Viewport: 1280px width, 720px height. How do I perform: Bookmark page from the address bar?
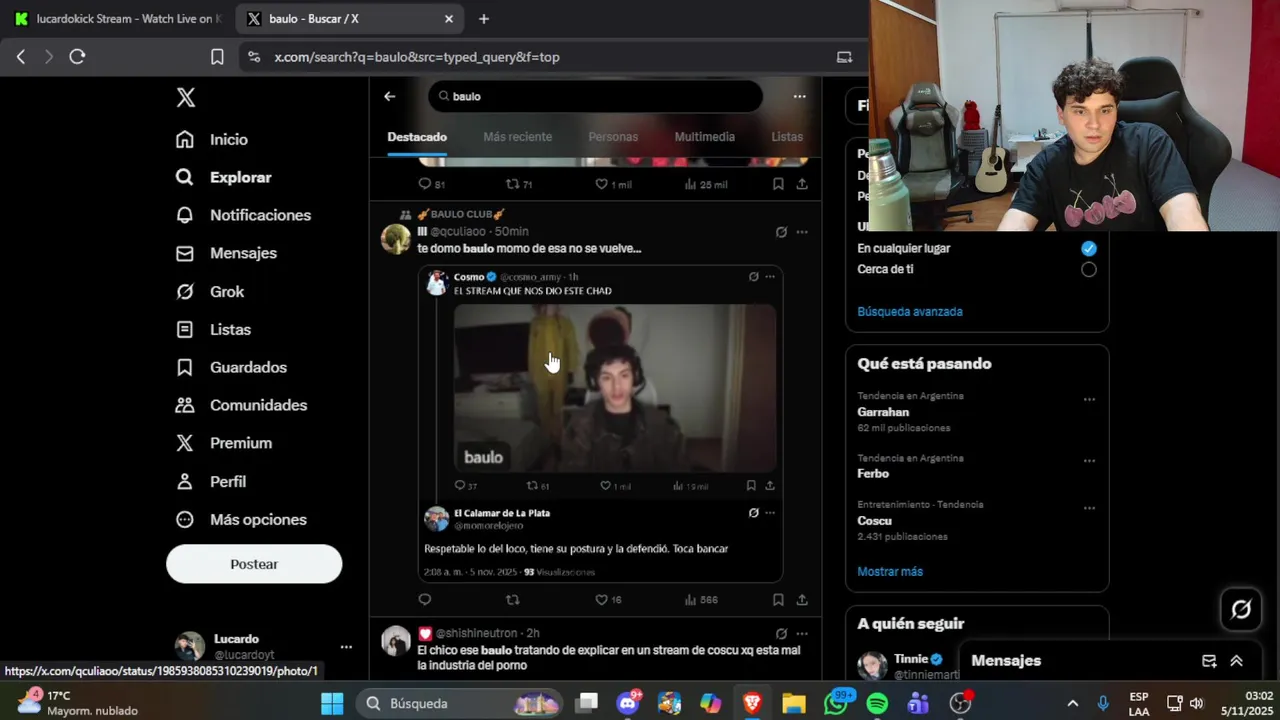click(217, 57)
